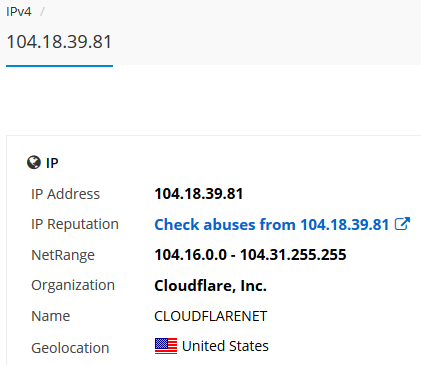
Task: Click the breadcrumb slash separator after IPv4
Action: point(42,12)
